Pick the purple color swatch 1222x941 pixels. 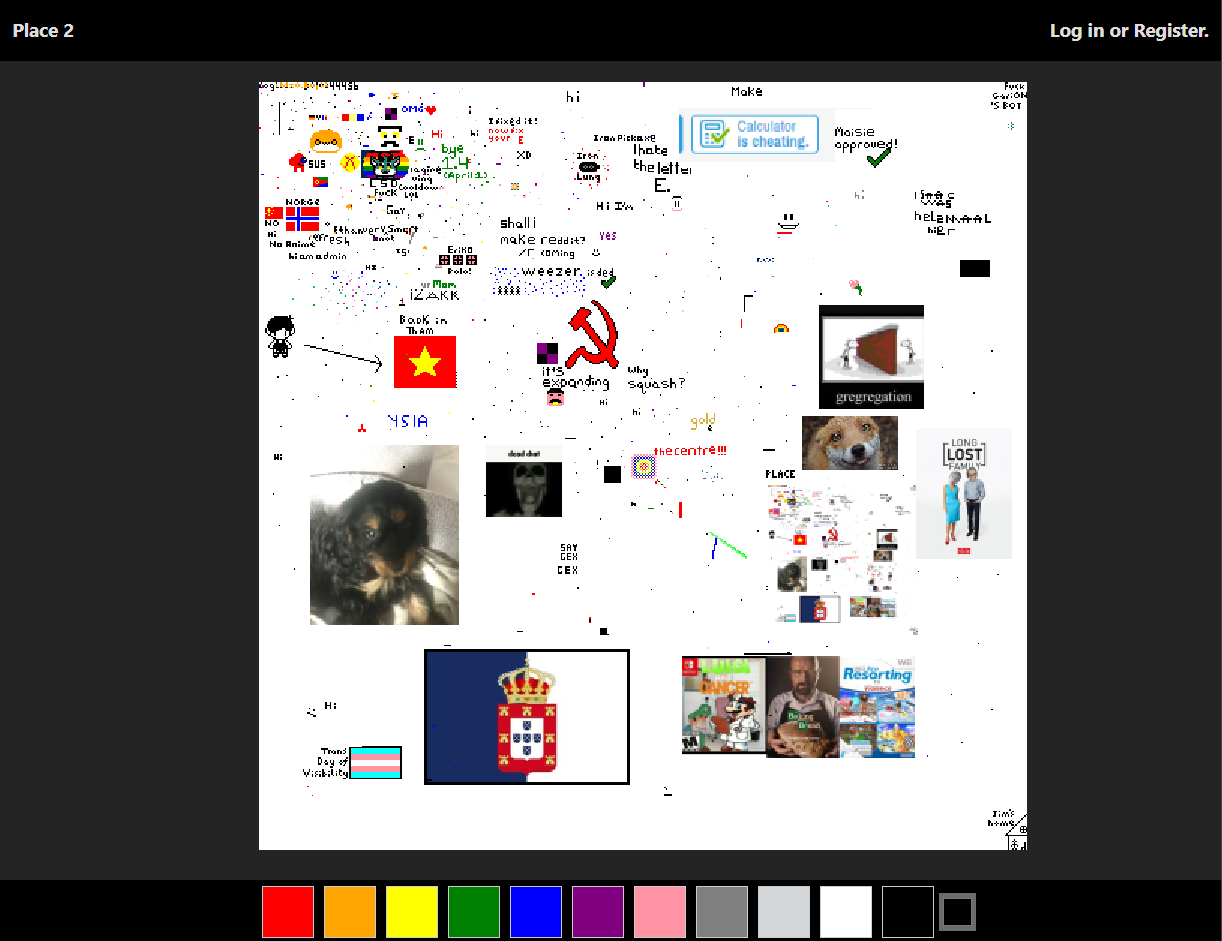tap(598, 911)
